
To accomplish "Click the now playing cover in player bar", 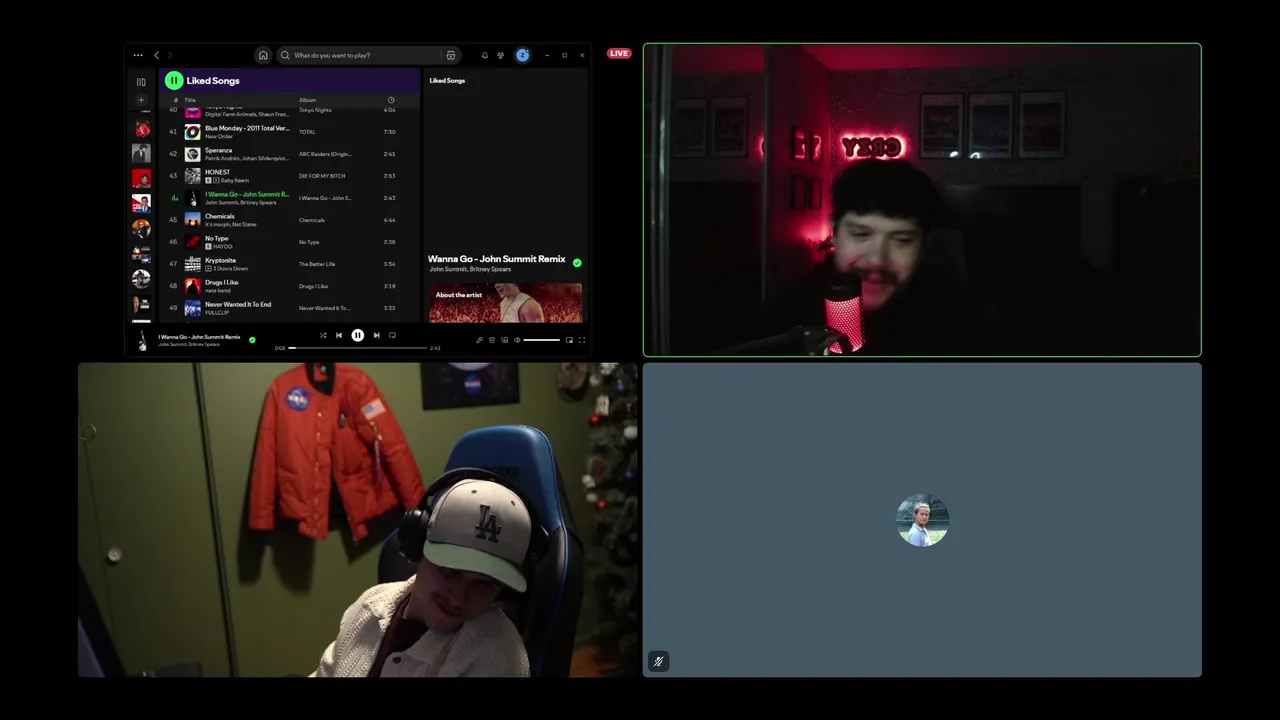I will click(143, 340).
